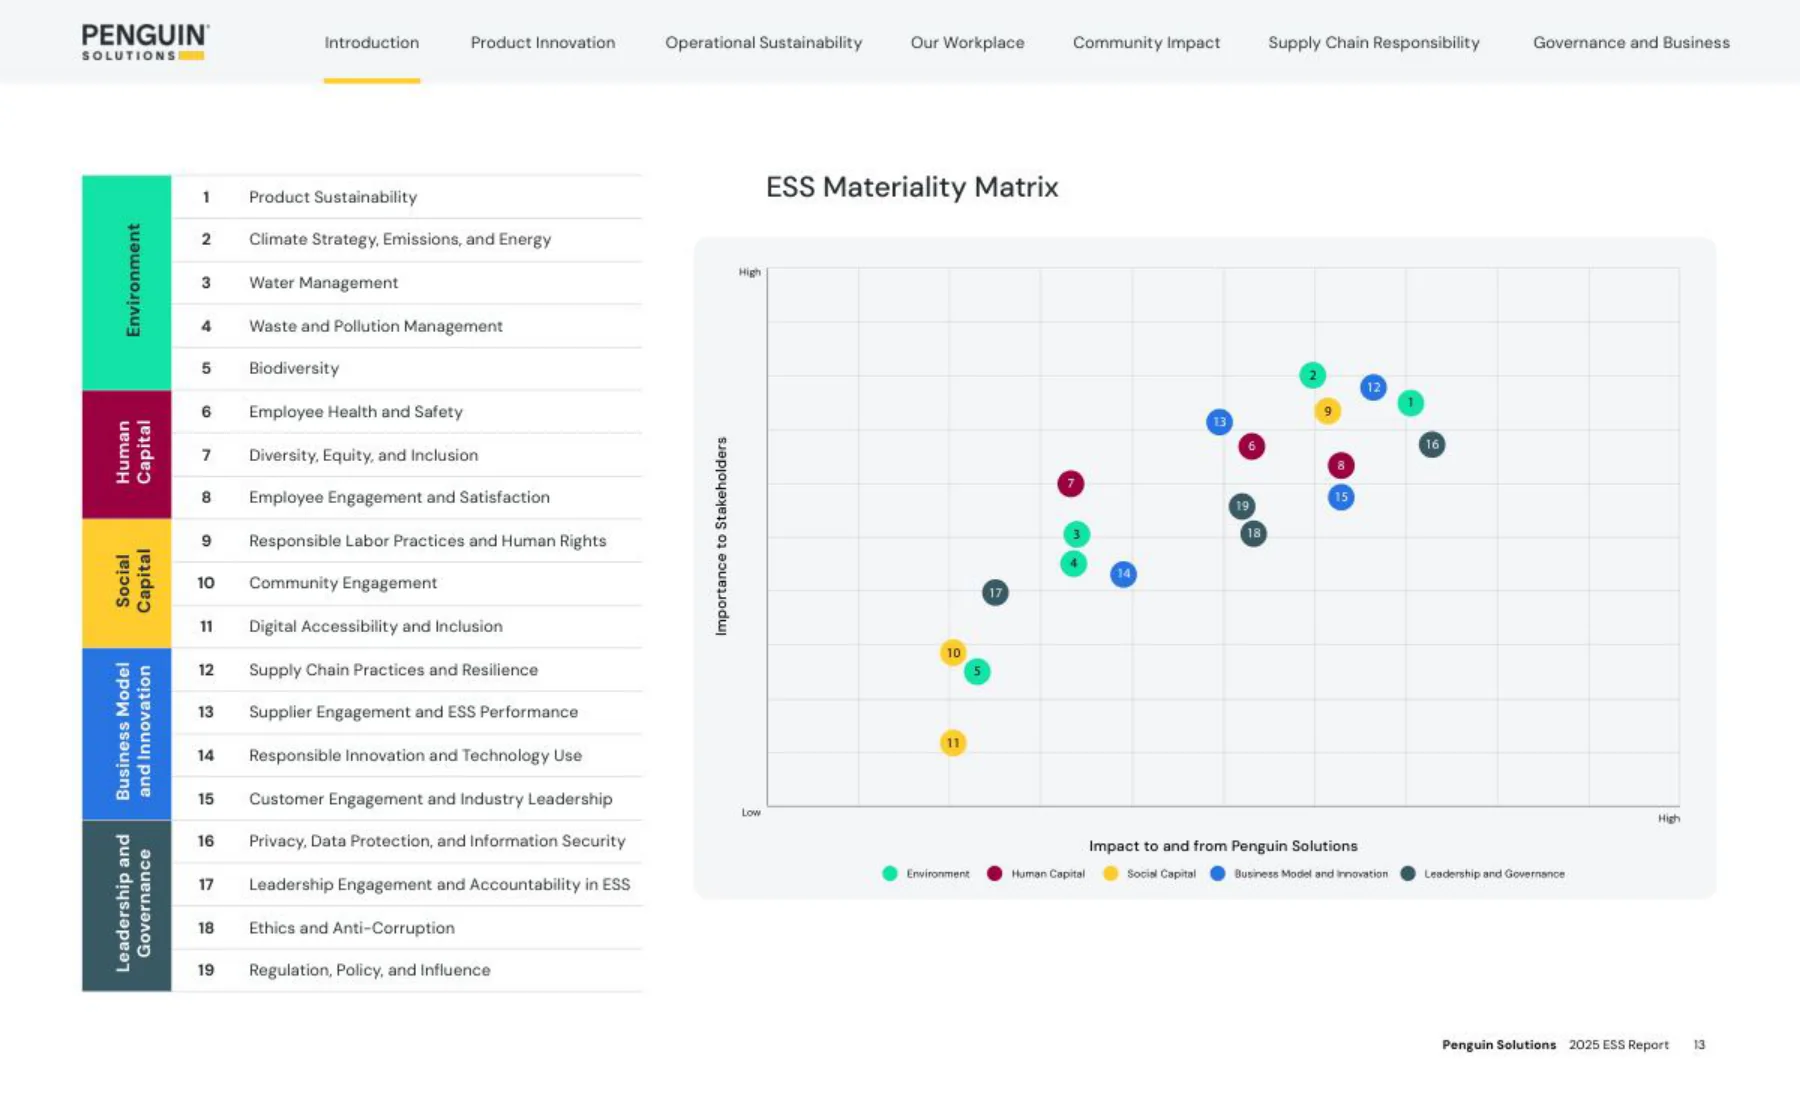This screenshot has width=1800, height=1094.
Task: Click Leadership and Governance legend swatch
Action: (1408, 874)
